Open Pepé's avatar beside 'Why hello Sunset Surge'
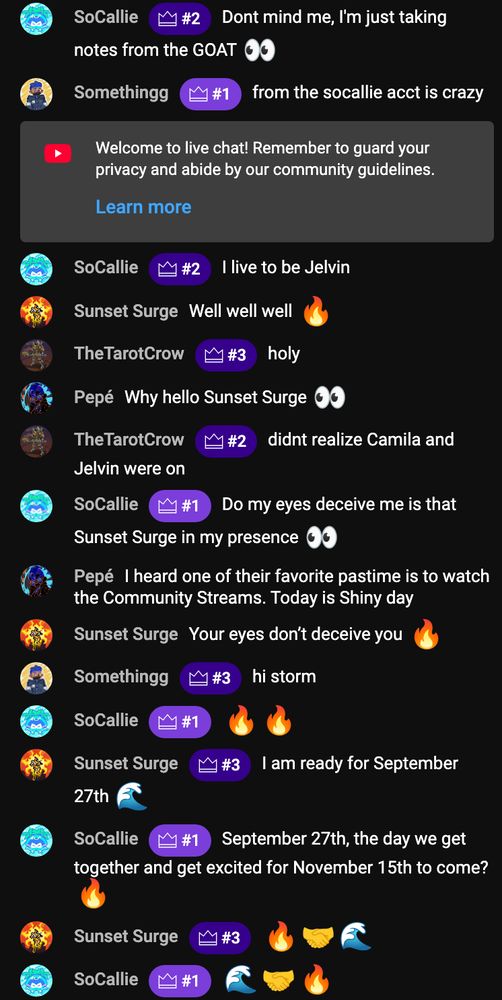Screen dimensions: 502x1000 tap(36, 398)
